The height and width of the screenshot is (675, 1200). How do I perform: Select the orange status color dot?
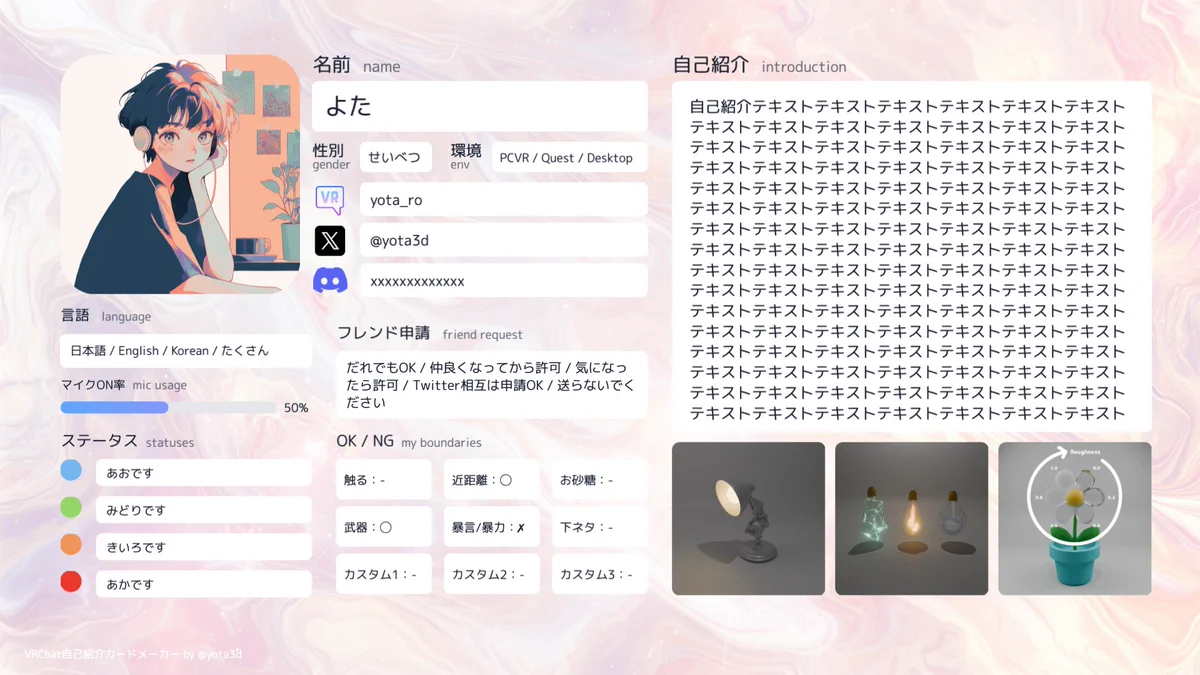pos(71,544)
